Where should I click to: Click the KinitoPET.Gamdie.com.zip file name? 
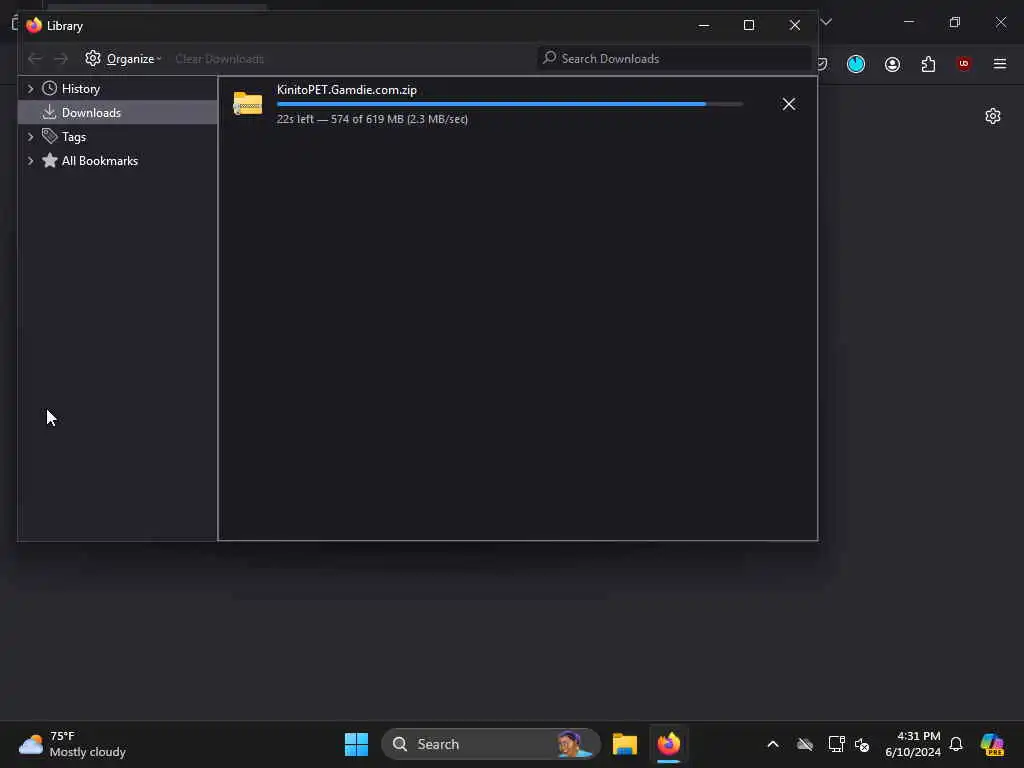click(x=347, y=90)
